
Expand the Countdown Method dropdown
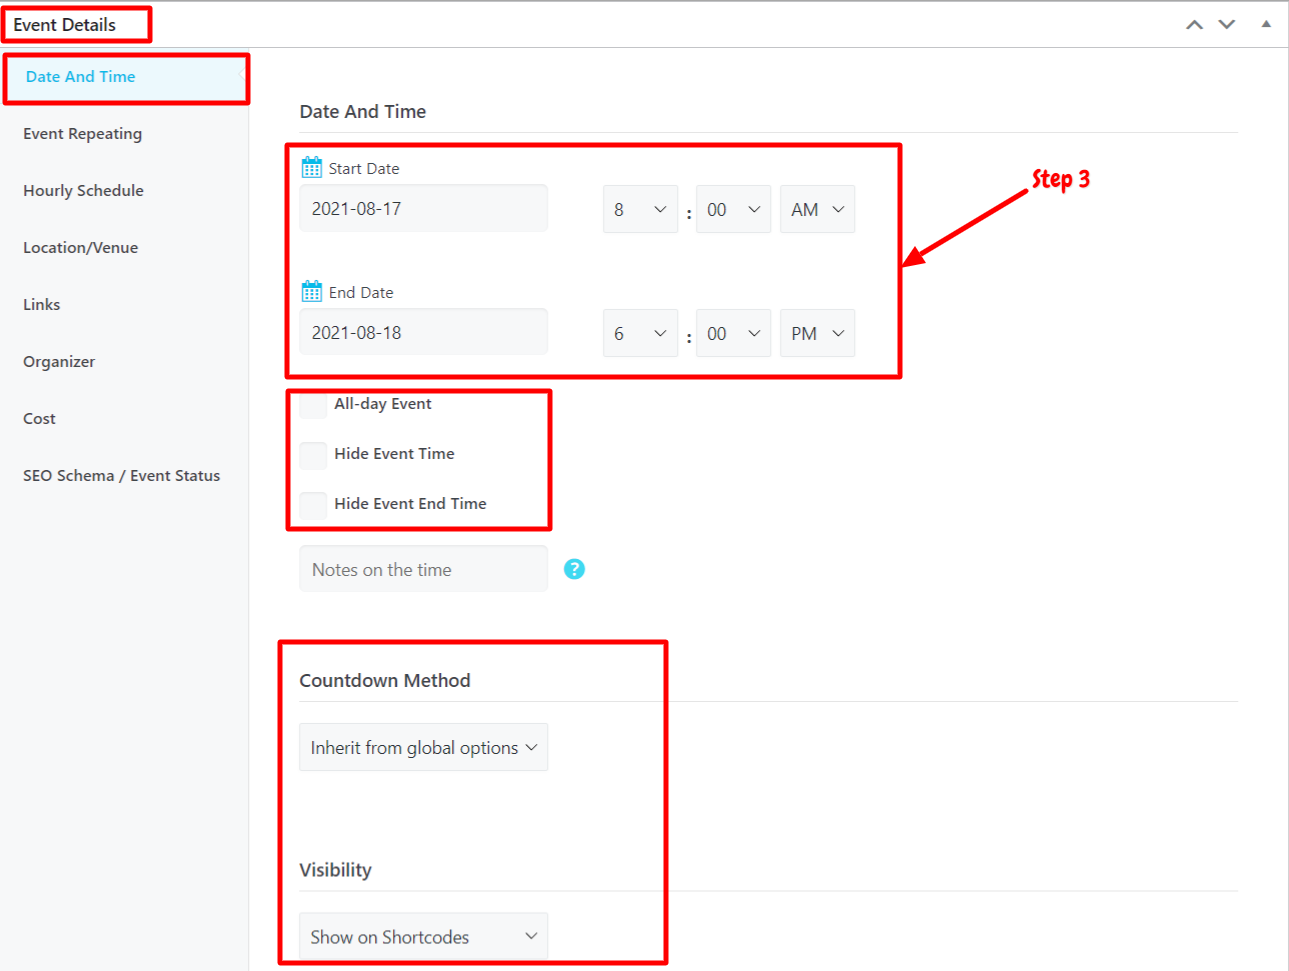[x=424, y=747]
